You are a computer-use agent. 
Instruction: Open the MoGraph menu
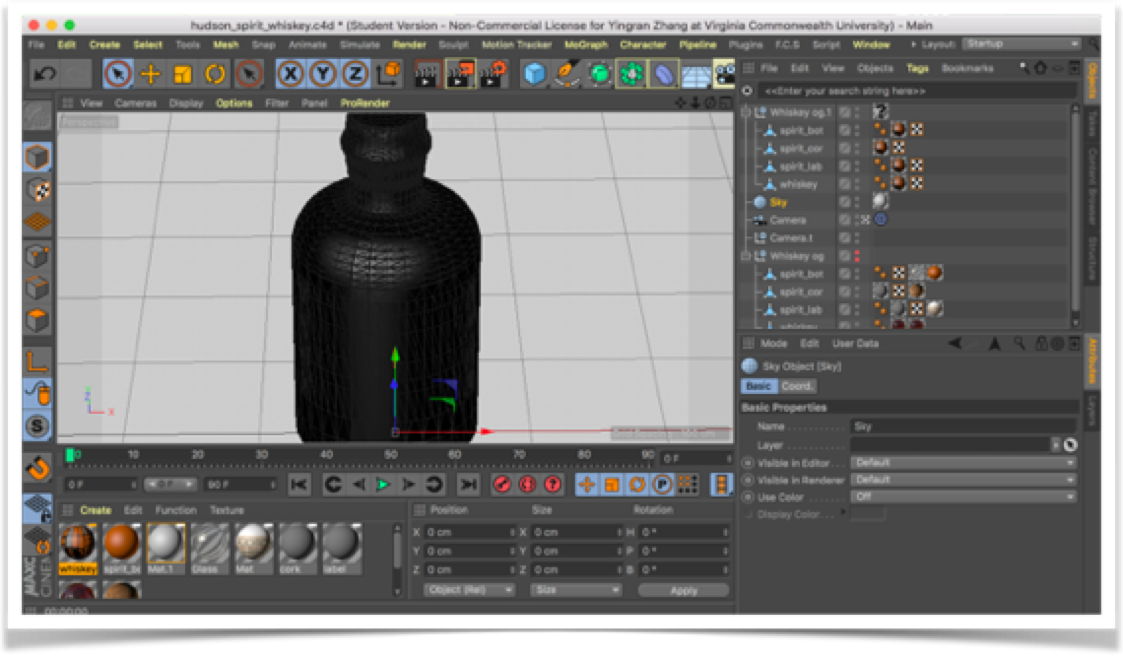(586, 44)
